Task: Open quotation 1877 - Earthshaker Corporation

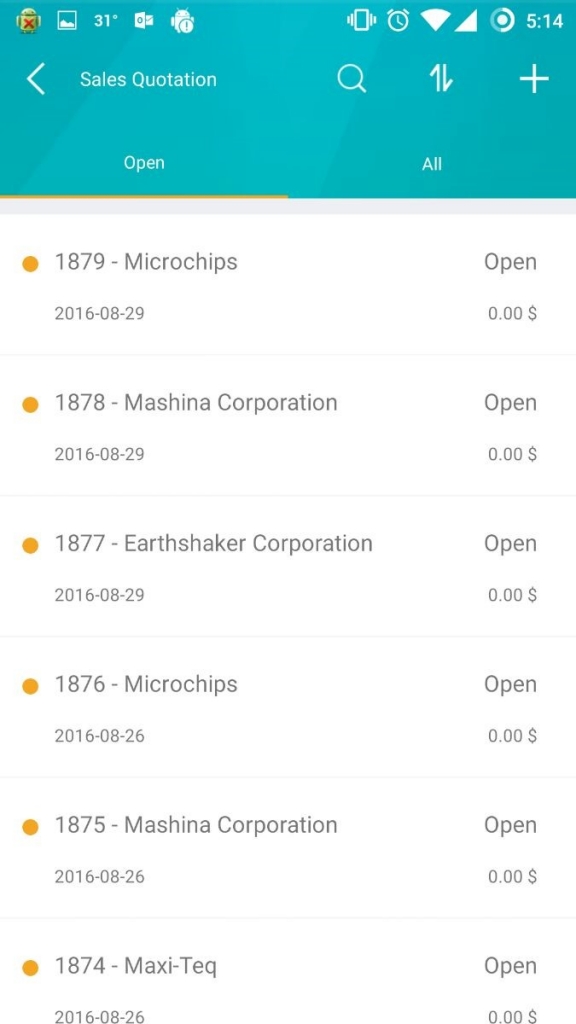Action: coord(288,567)
